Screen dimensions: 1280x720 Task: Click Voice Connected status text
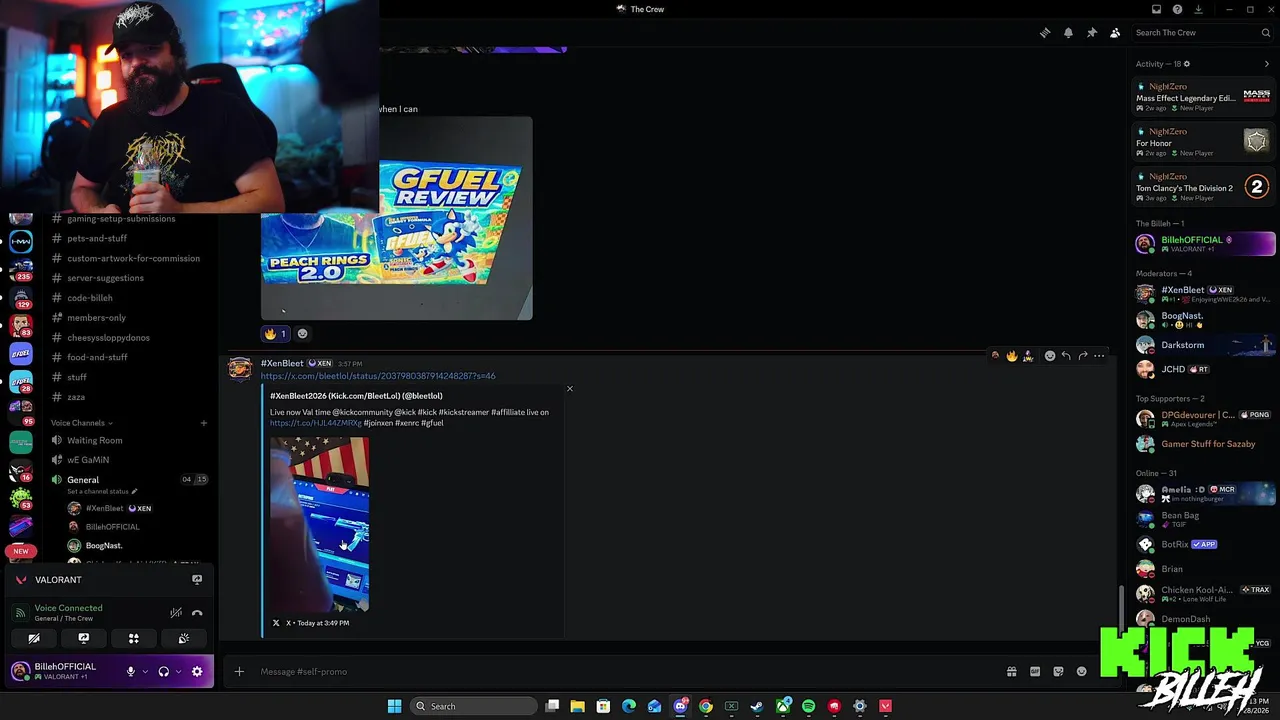(68, 608)
